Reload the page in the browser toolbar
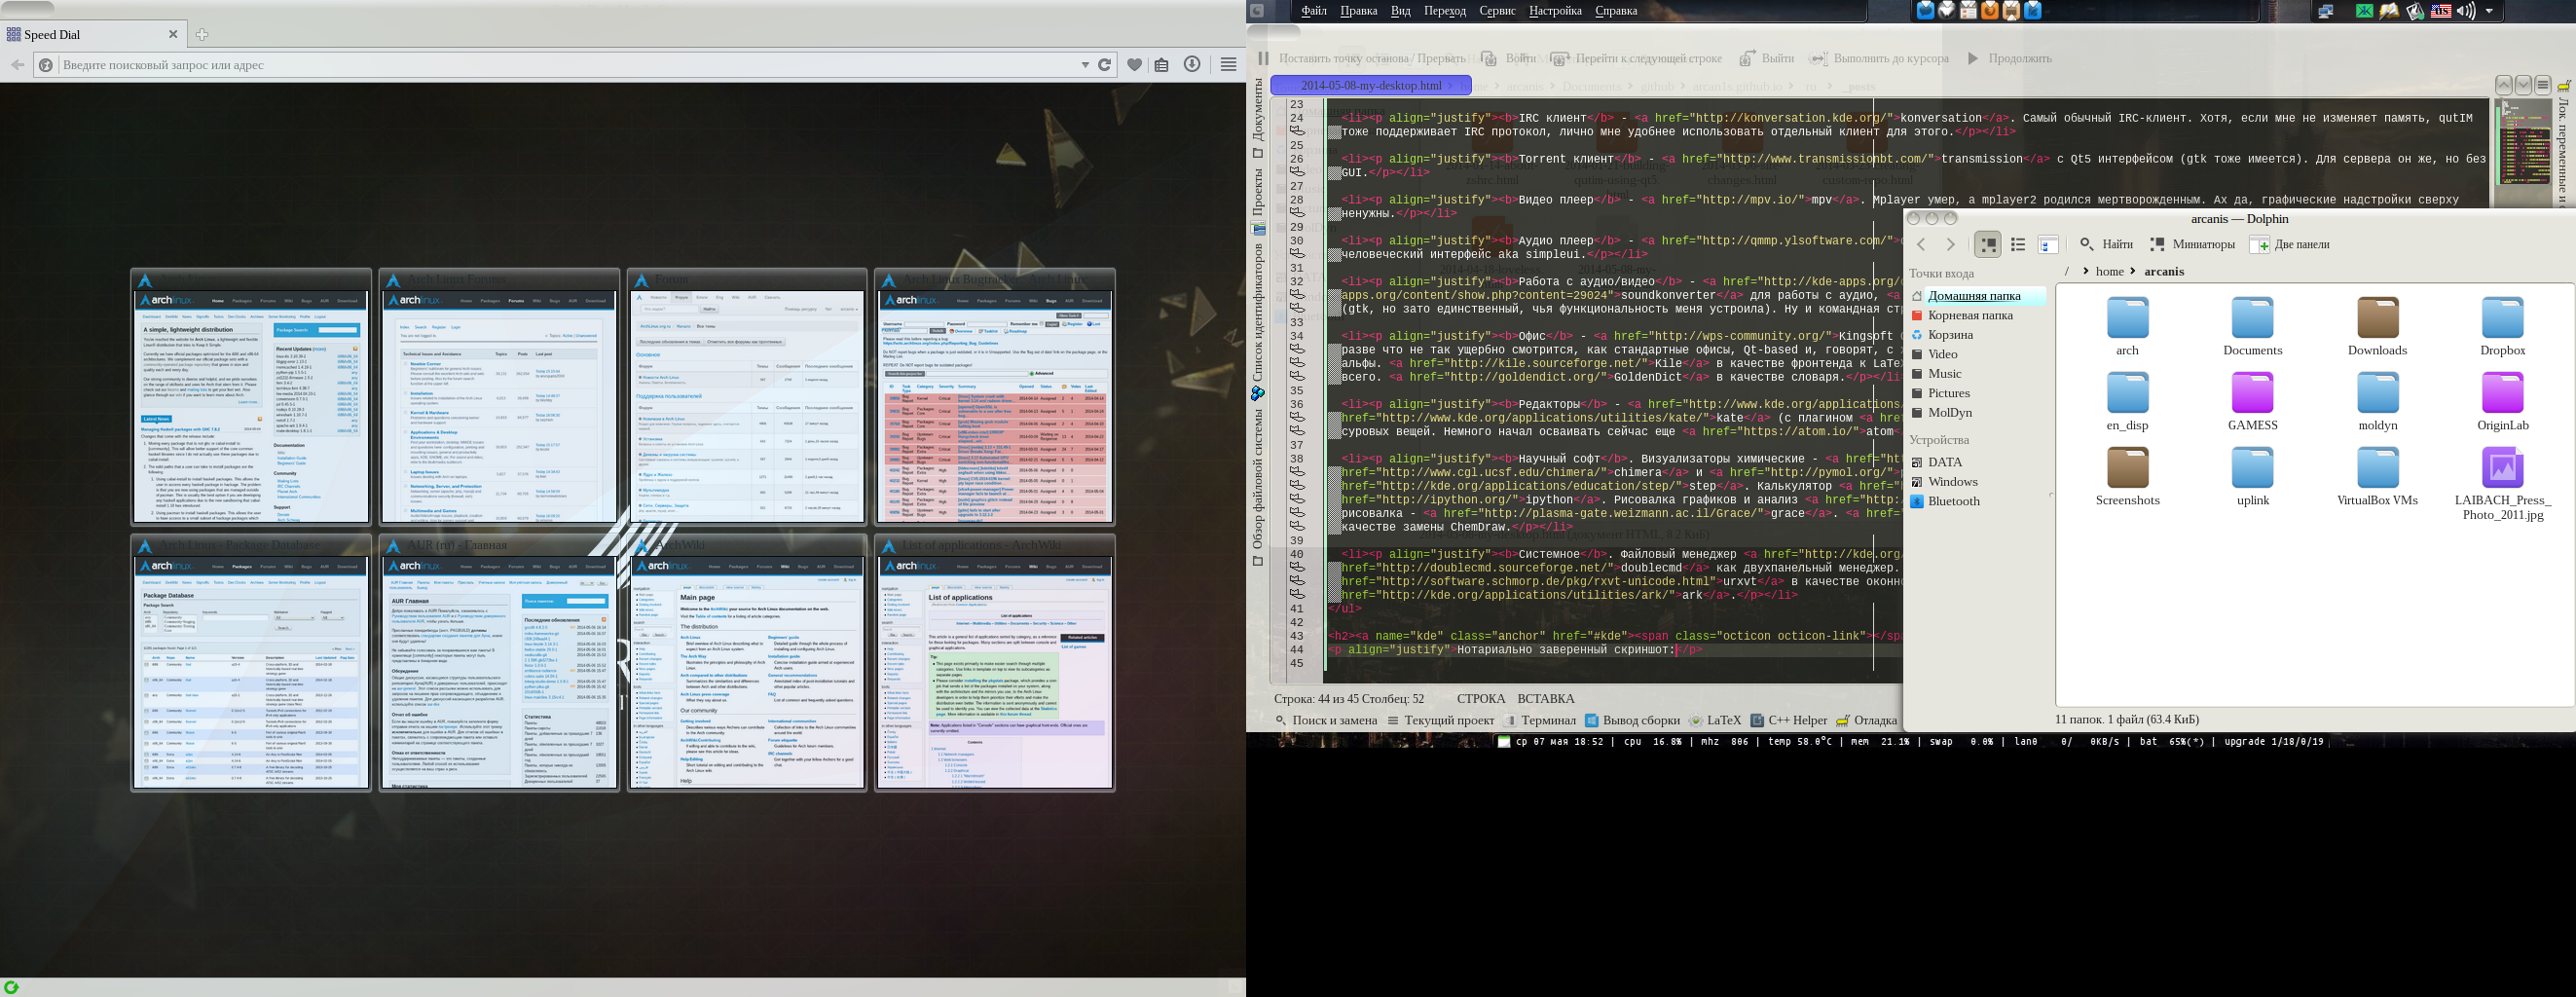 1104,65
